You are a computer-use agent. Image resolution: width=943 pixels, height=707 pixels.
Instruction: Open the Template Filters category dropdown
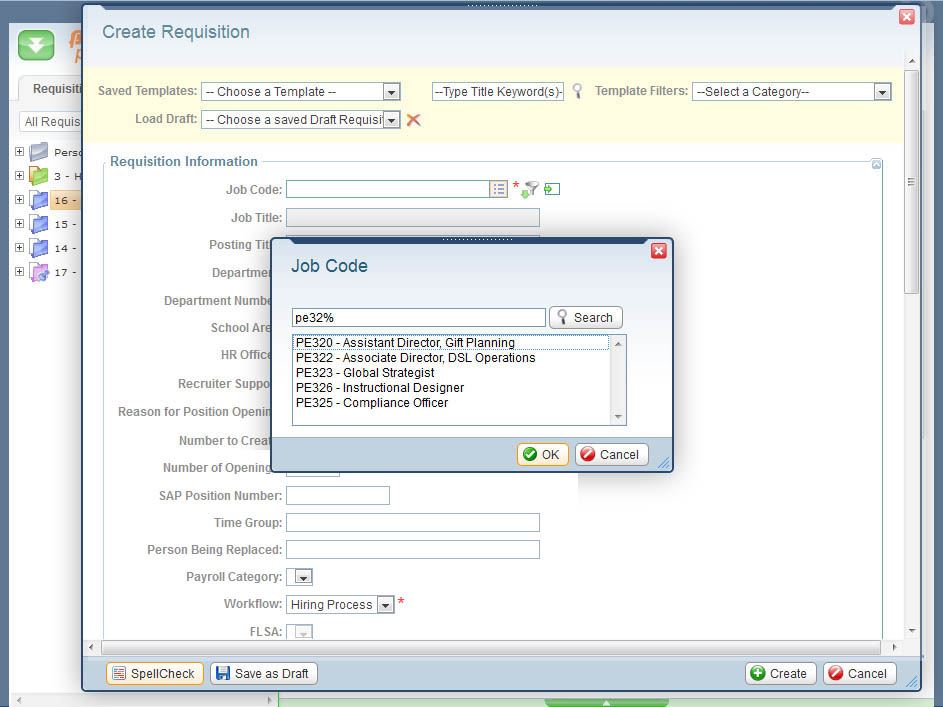881,92
